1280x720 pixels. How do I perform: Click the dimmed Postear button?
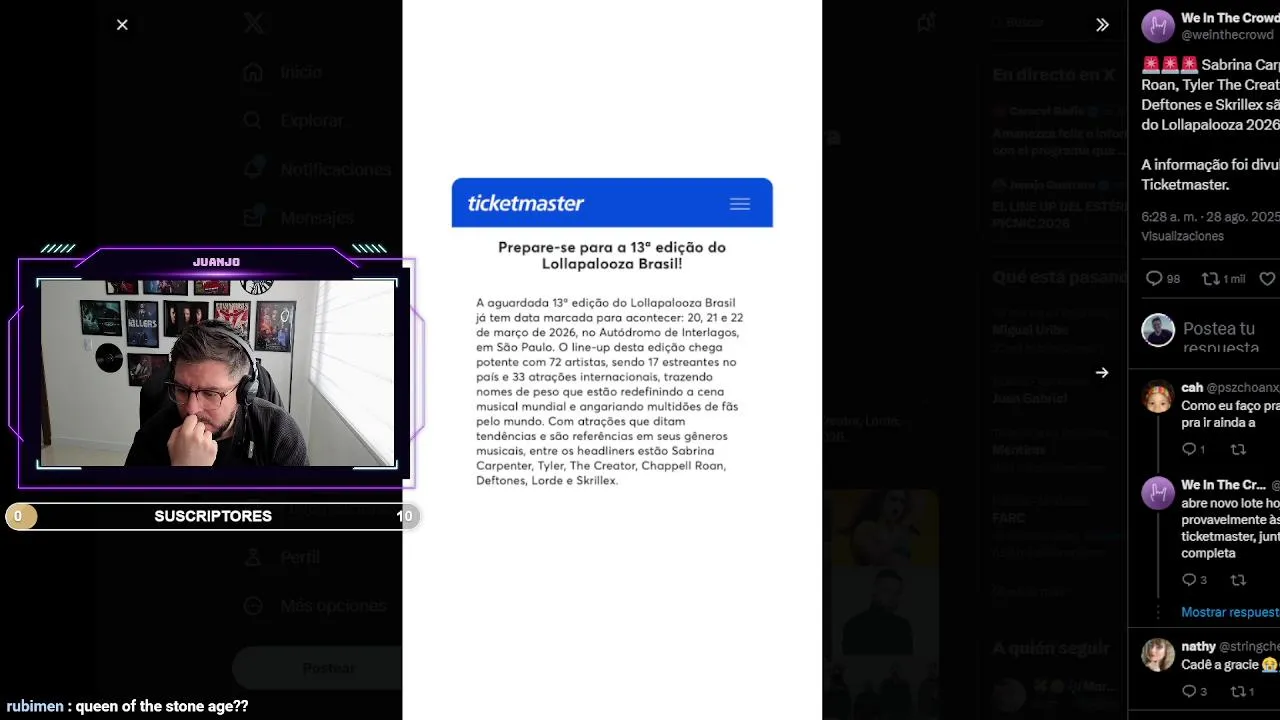click(x=317, y=668)
